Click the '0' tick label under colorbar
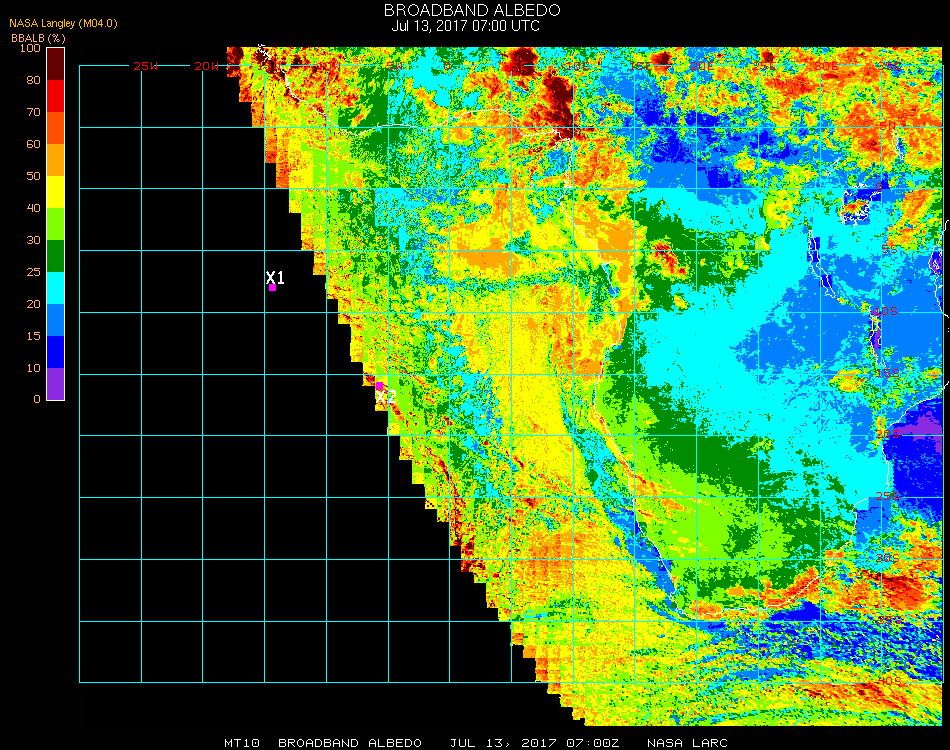Image resolution: width=950 pixels, height=750 pixels. click(37, 399)
